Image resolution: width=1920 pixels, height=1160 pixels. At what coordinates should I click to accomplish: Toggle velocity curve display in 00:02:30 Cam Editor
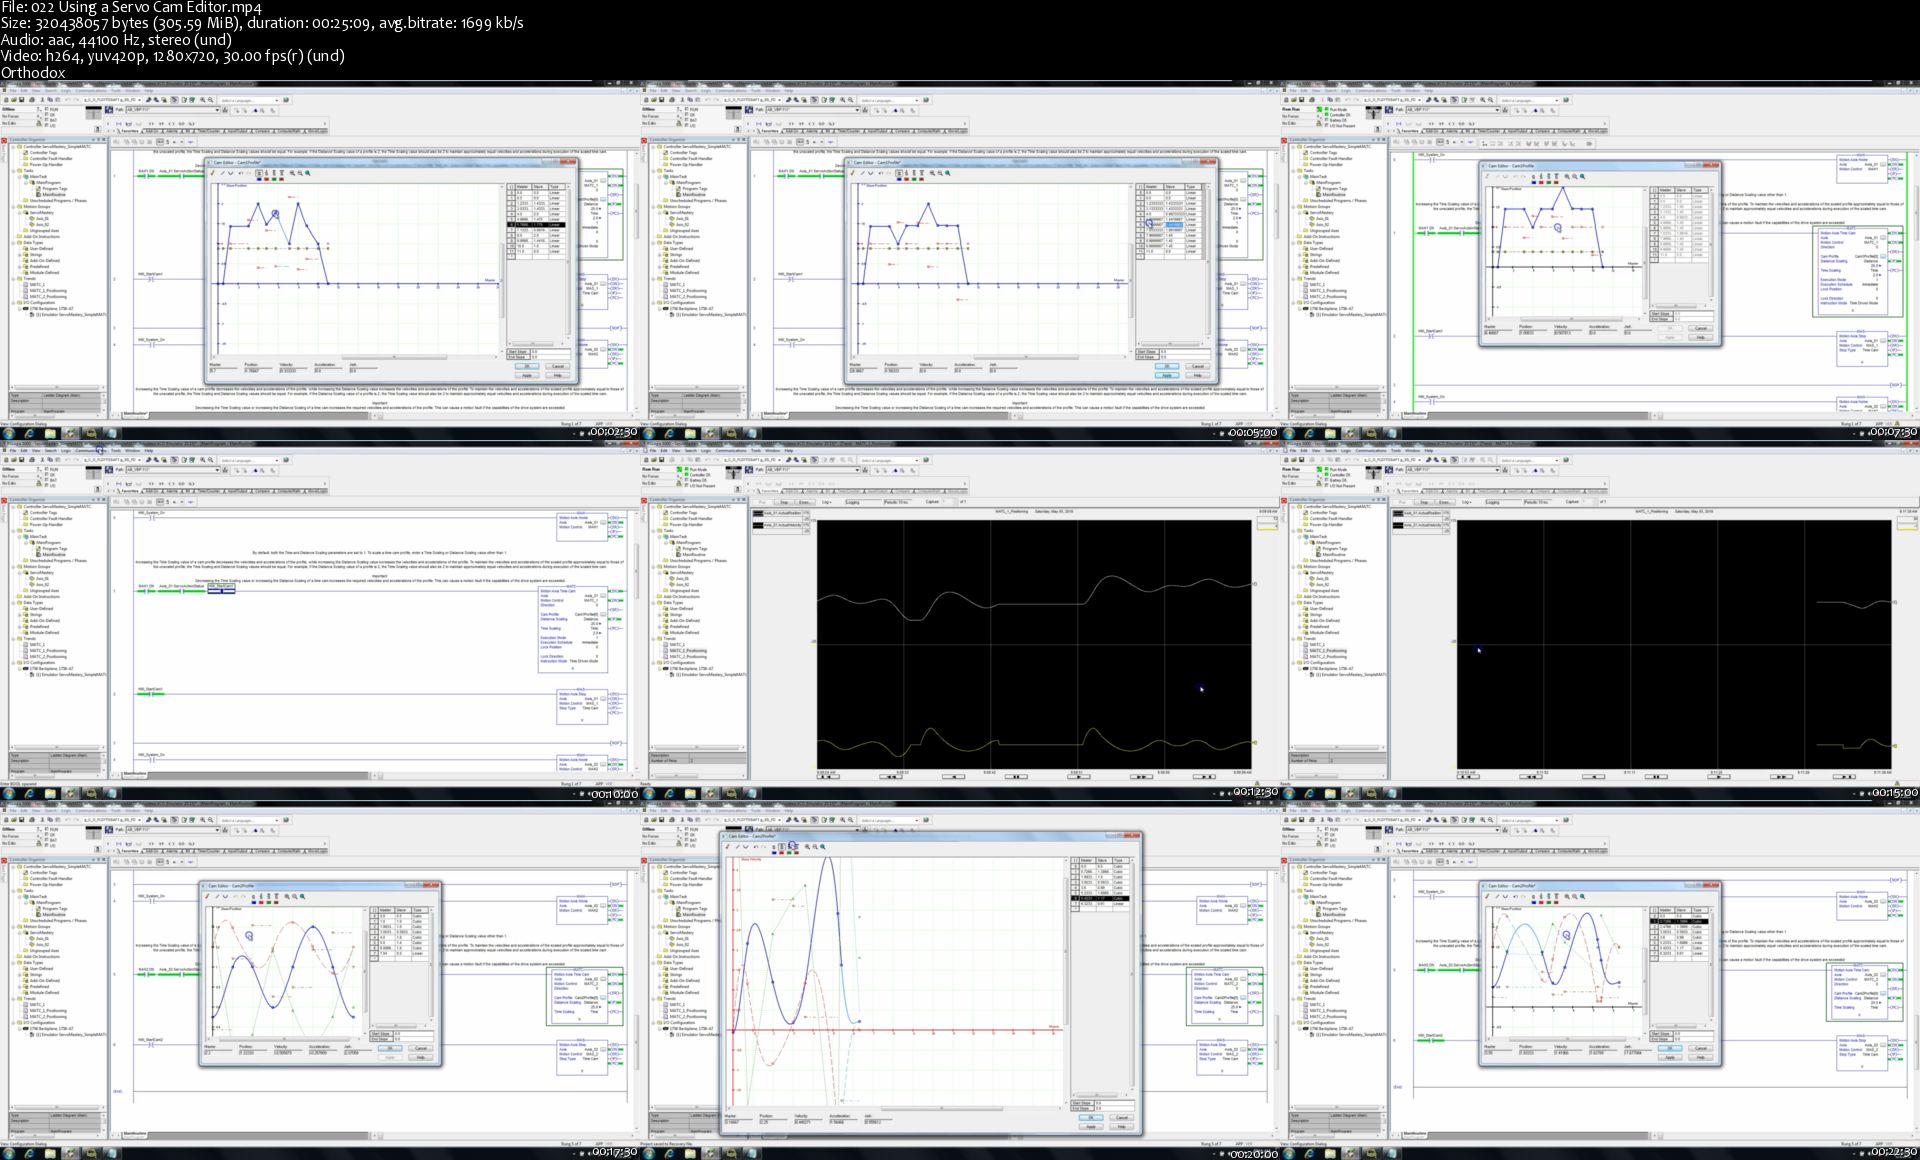coord(266,173)
